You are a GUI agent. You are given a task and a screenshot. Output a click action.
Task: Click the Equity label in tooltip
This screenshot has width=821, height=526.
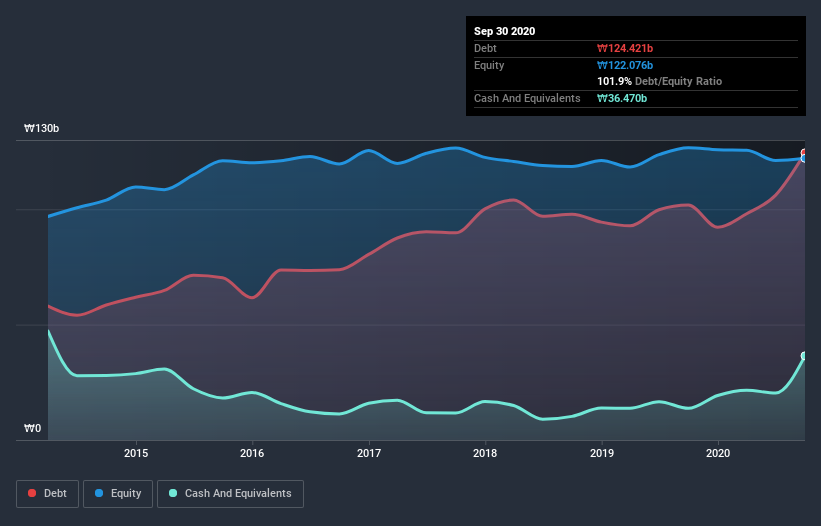489,65
